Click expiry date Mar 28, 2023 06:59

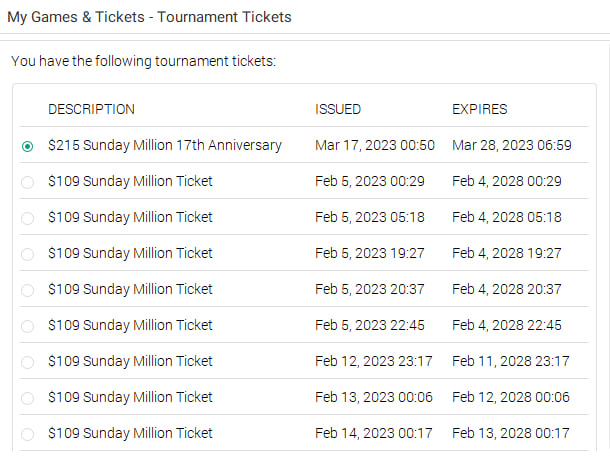tap(512, 145)
